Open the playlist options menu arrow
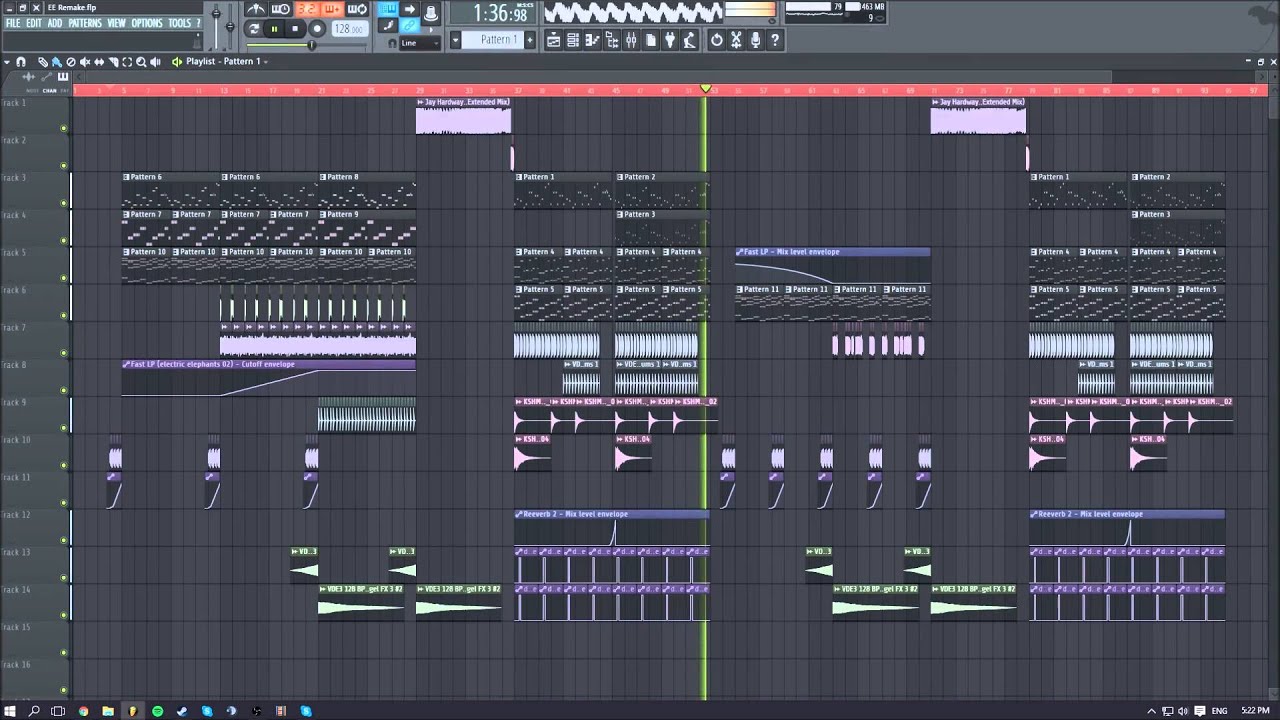 tap(8, 62)
